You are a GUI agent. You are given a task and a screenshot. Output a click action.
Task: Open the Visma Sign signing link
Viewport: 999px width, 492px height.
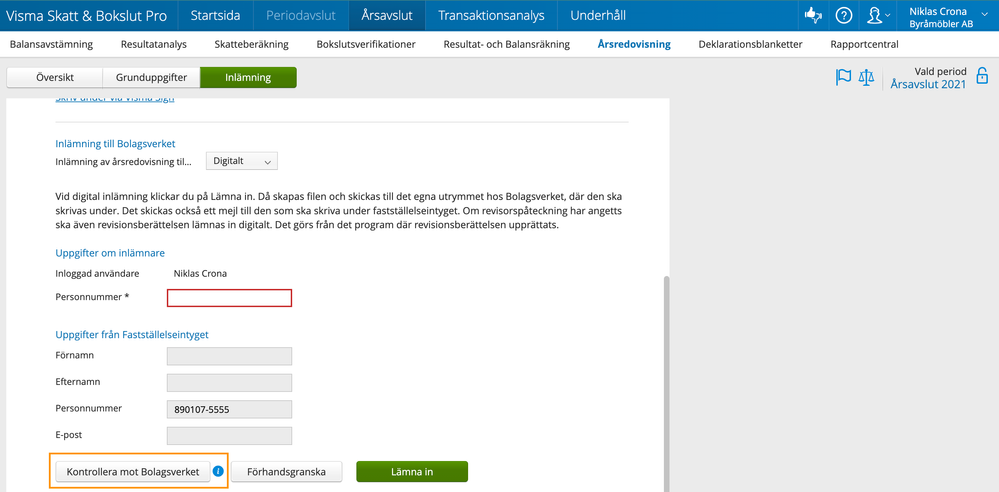pyautogui.click(x=115, y=100)
